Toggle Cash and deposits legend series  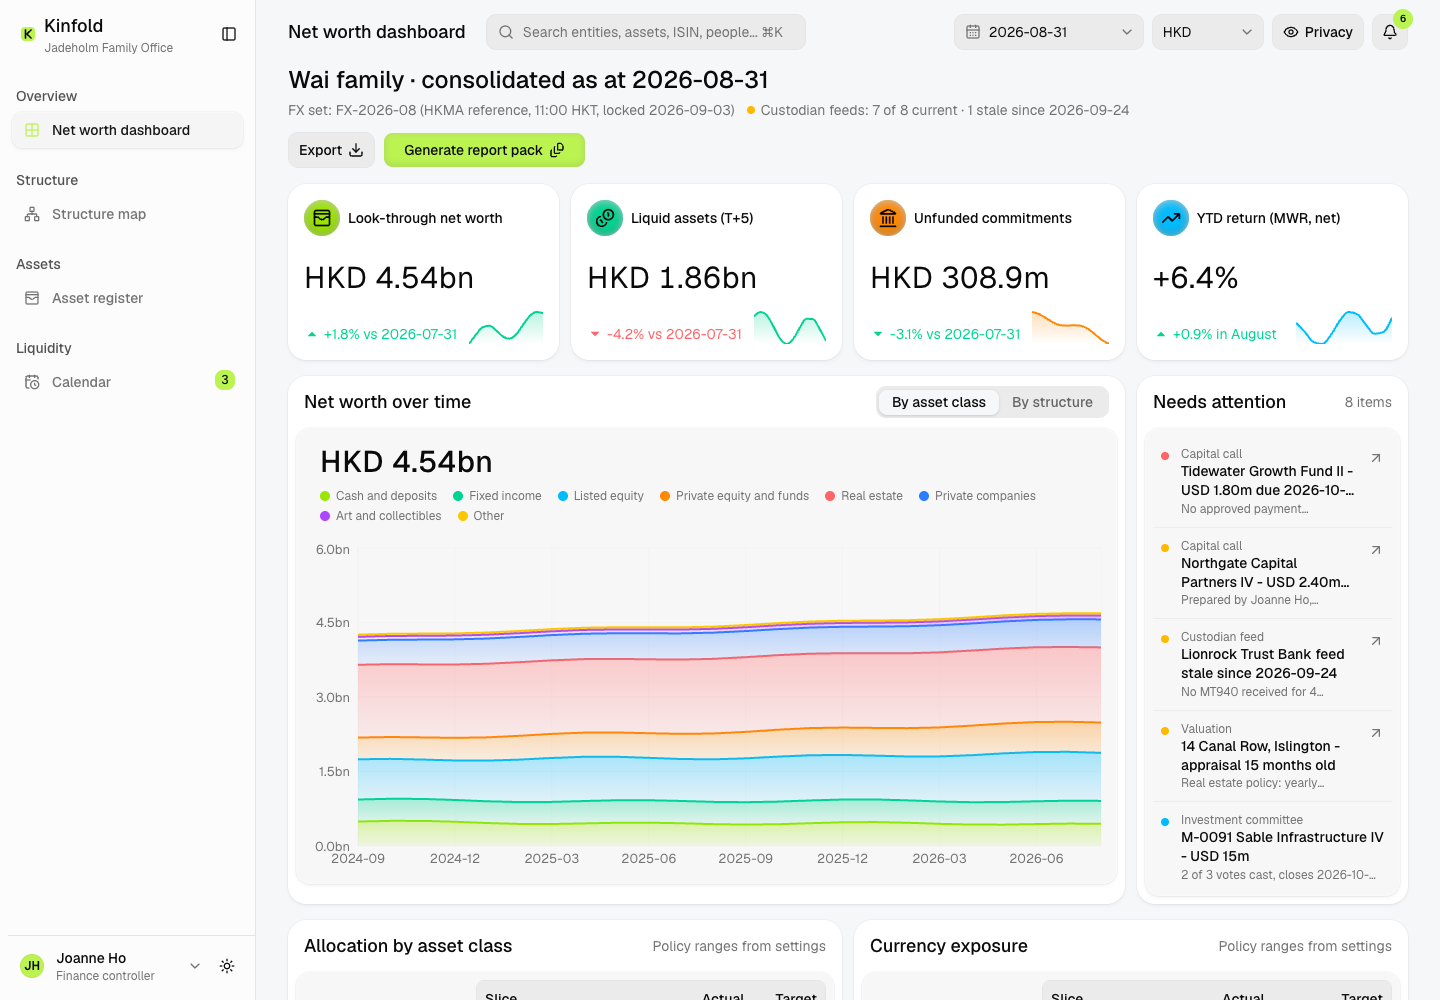click(378, 496)
